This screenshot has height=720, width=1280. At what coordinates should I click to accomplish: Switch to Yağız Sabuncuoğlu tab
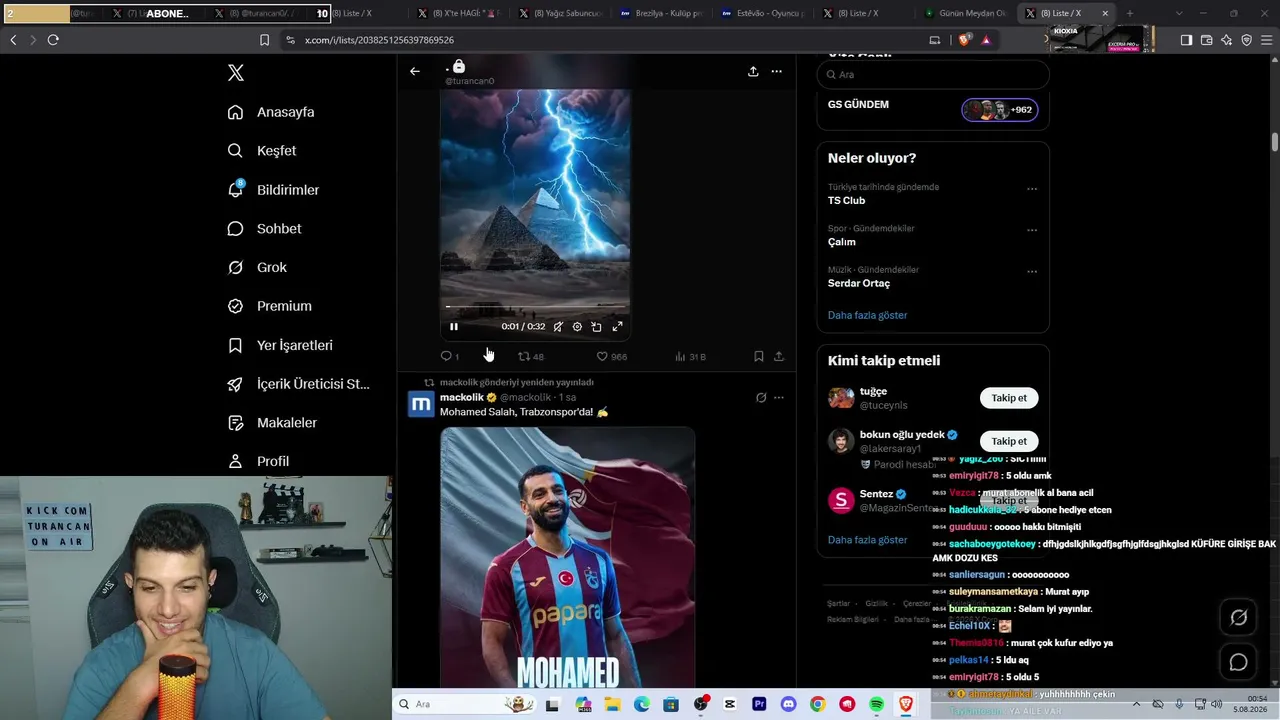coord(560,14)
